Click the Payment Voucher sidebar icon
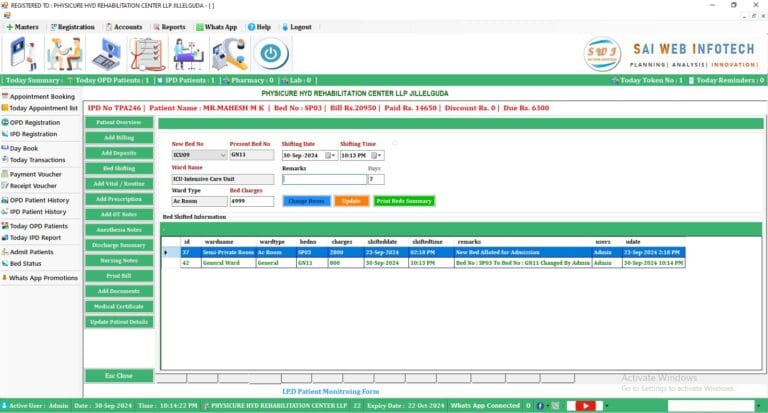Screen dimensions: 768x413 click(5, 174)
